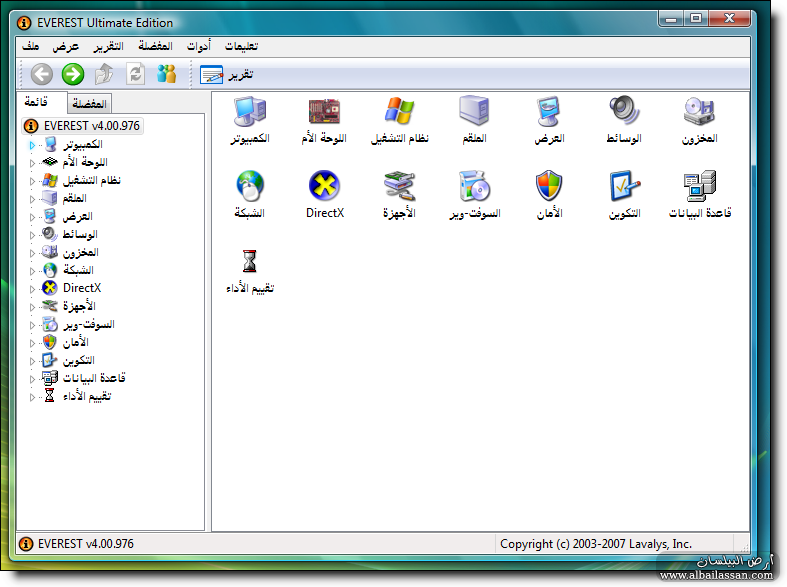The image size is (787, 587).
Task: Open the الوسائط speaker large icon
Action: (624, 120)
